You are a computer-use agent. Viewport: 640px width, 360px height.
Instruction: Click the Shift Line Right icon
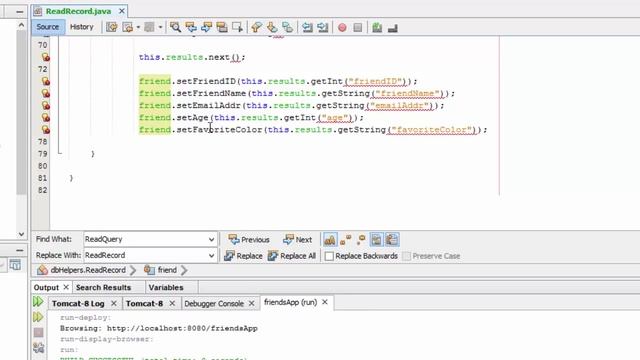click(323, 27)
